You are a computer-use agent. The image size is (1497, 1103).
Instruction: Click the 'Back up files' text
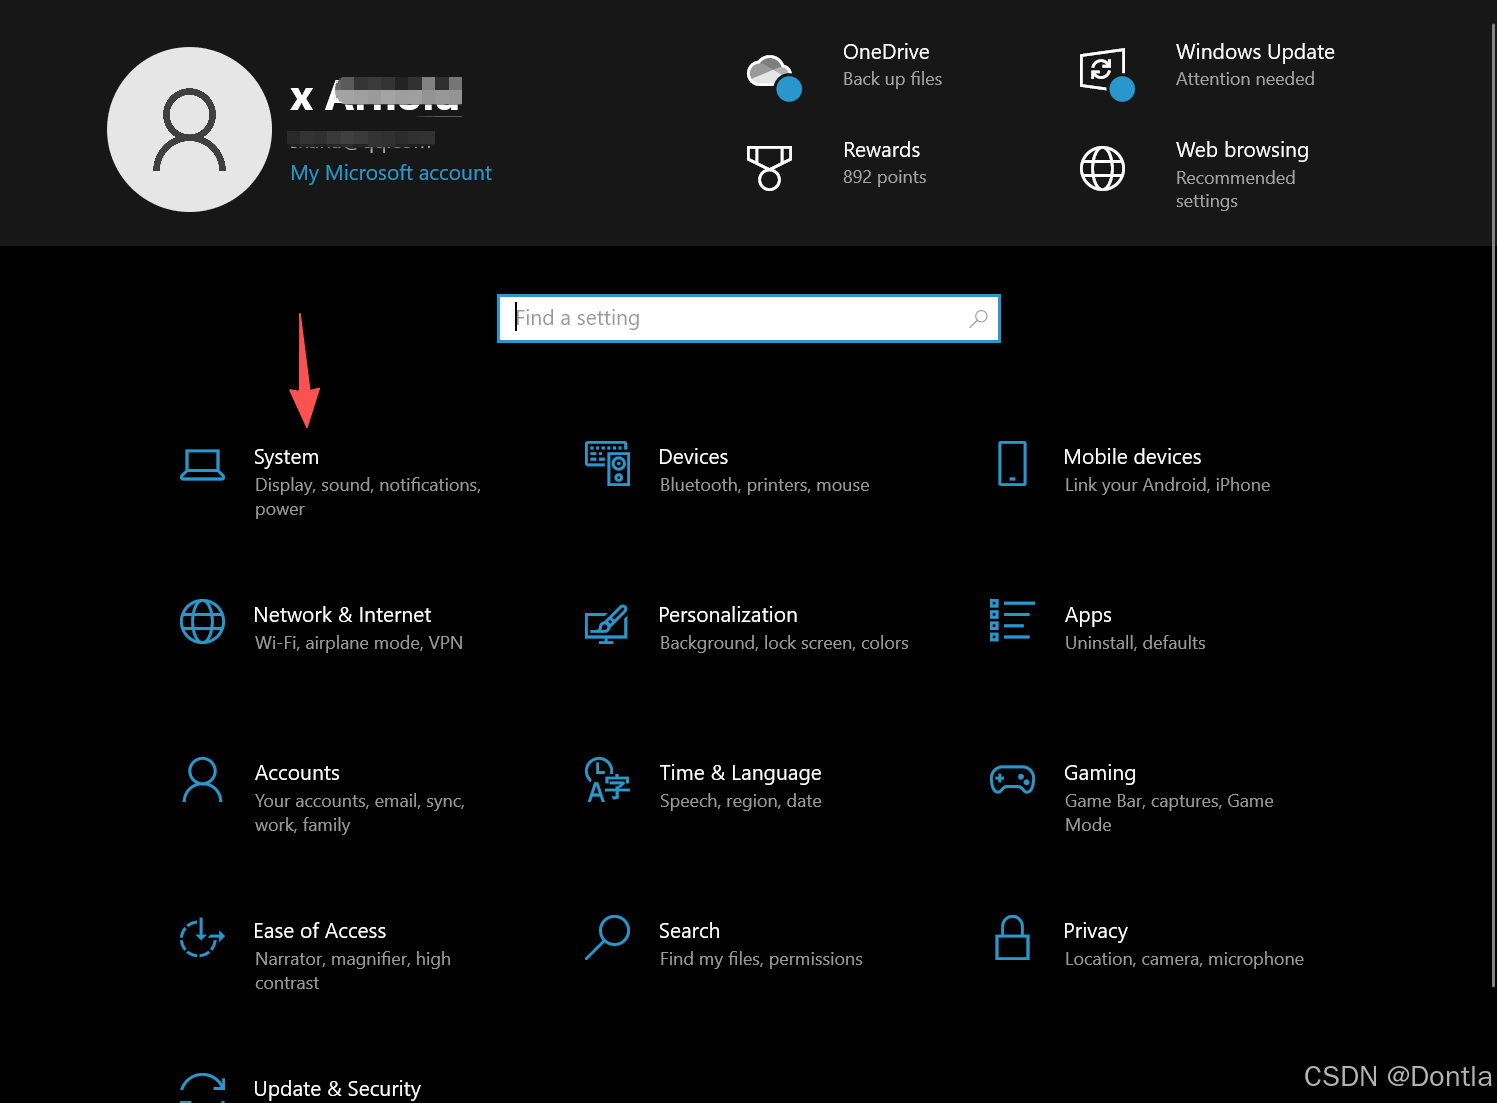pyautogui.click(x=892, y=79)
